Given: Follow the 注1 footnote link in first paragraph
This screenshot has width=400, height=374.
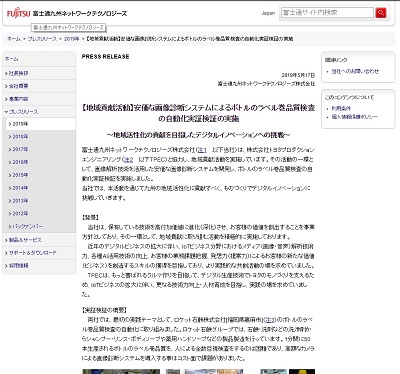Looking at the screenshot, I should coord(202,150).
